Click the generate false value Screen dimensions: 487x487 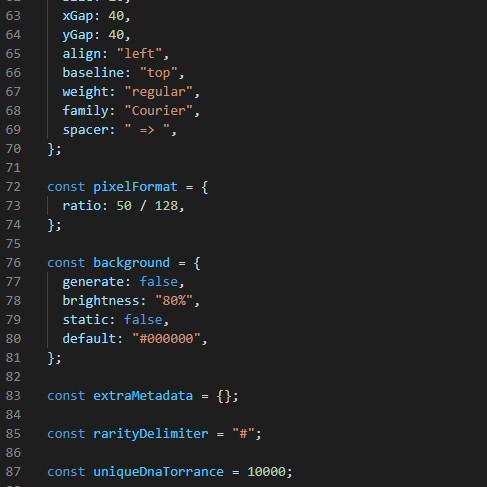(159, 282)
